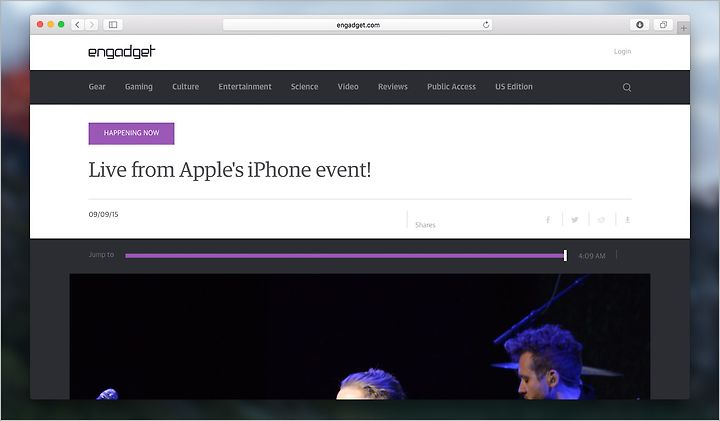Show all tabs overview button
Viewport: 720px width, 421px height.
(664, 25)
